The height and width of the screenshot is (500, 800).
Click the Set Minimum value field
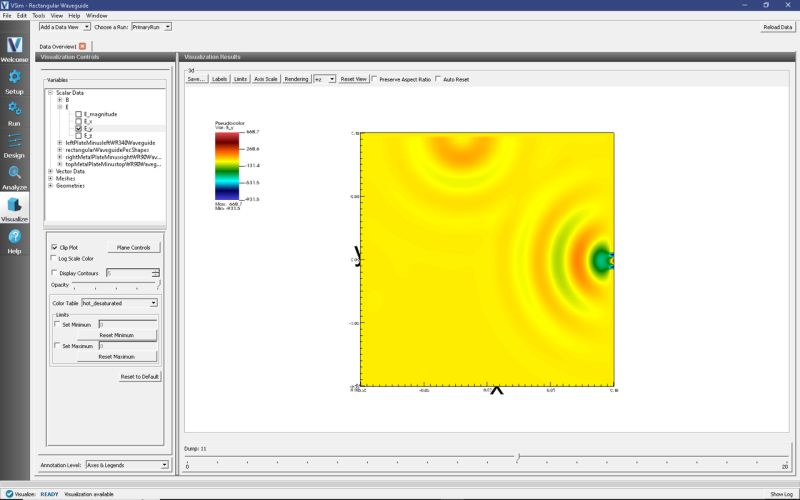(x=128, y=324)
